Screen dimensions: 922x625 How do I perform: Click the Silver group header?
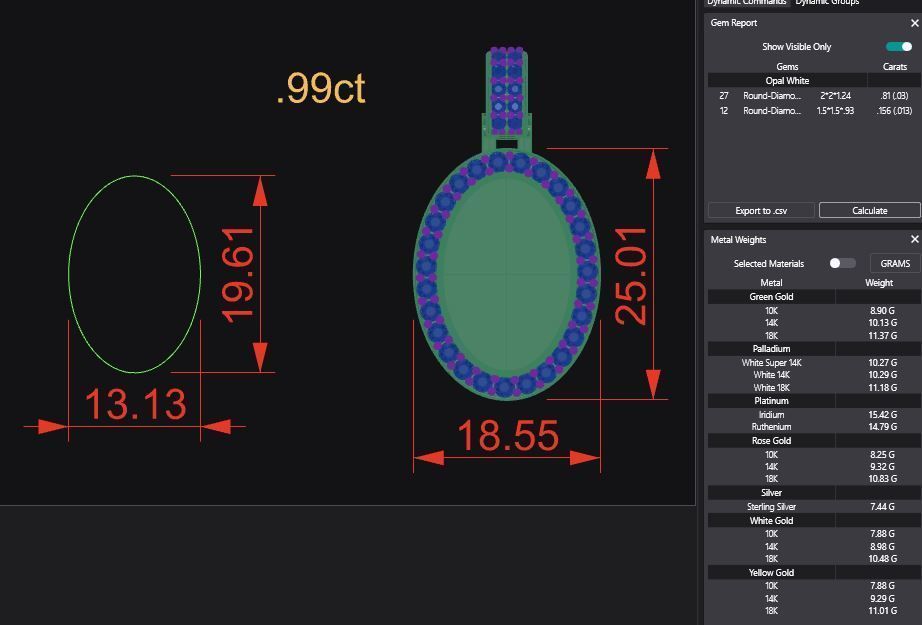tap(771, 493)
